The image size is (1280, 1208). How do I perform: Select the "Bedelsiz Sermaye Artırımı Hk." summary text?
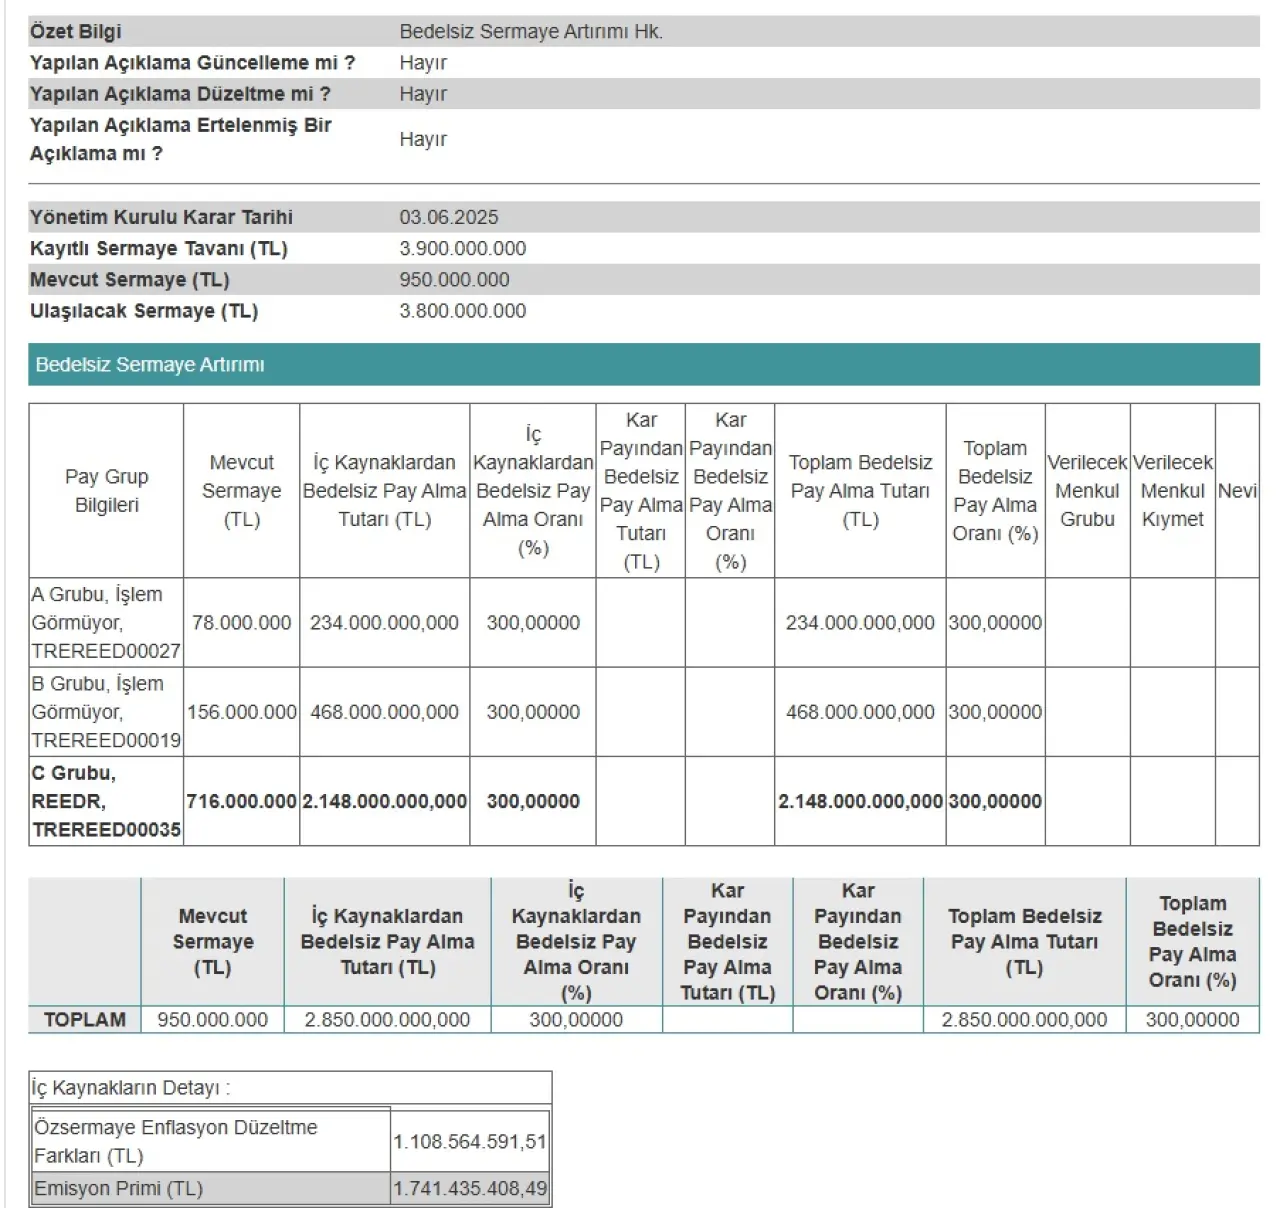[531, 31]
